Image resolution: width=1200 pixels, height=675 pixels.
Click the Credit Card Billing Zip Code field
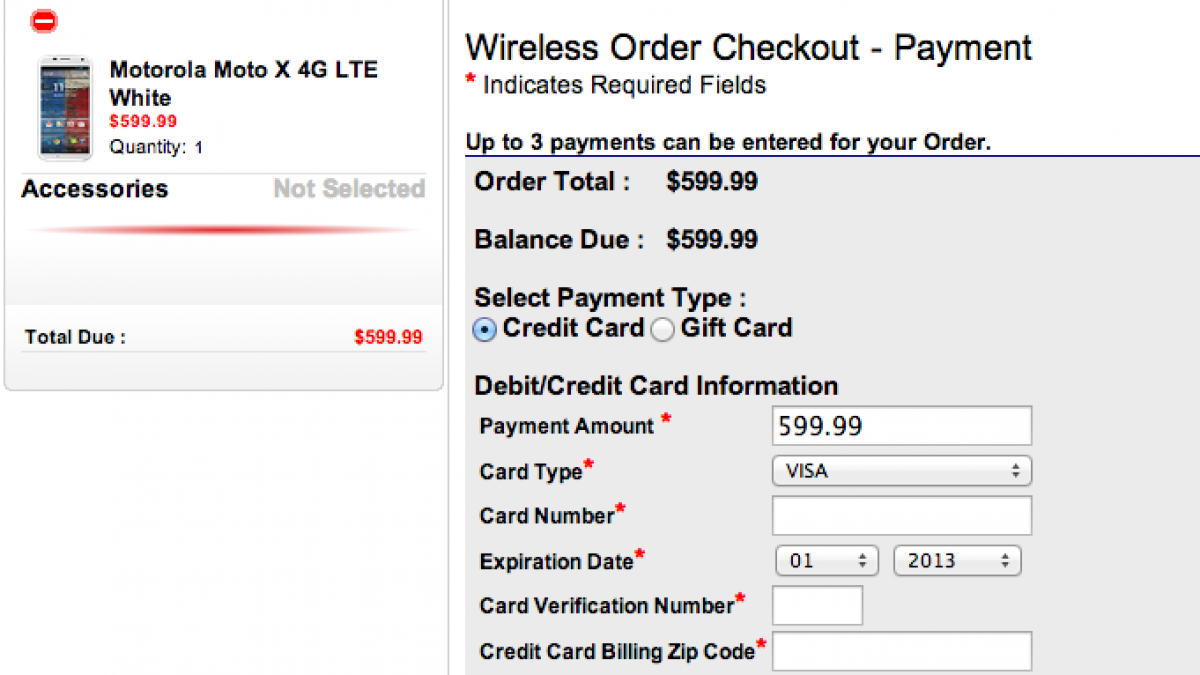coord(901,651)
